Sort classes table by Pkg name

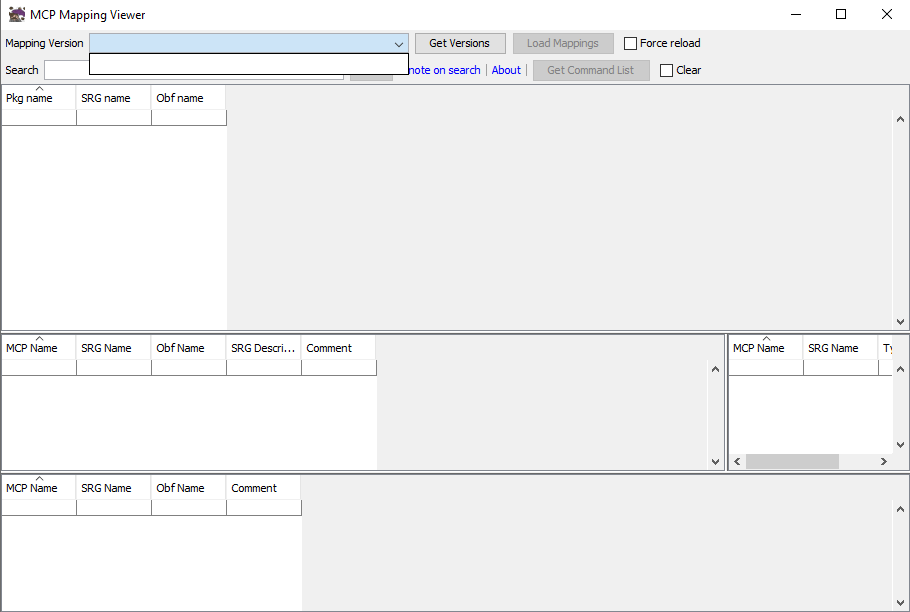[38, 98]
